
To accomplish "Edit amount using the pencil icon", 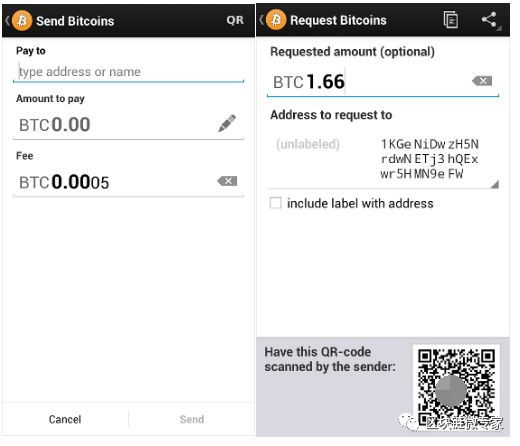I will [227, 123].
